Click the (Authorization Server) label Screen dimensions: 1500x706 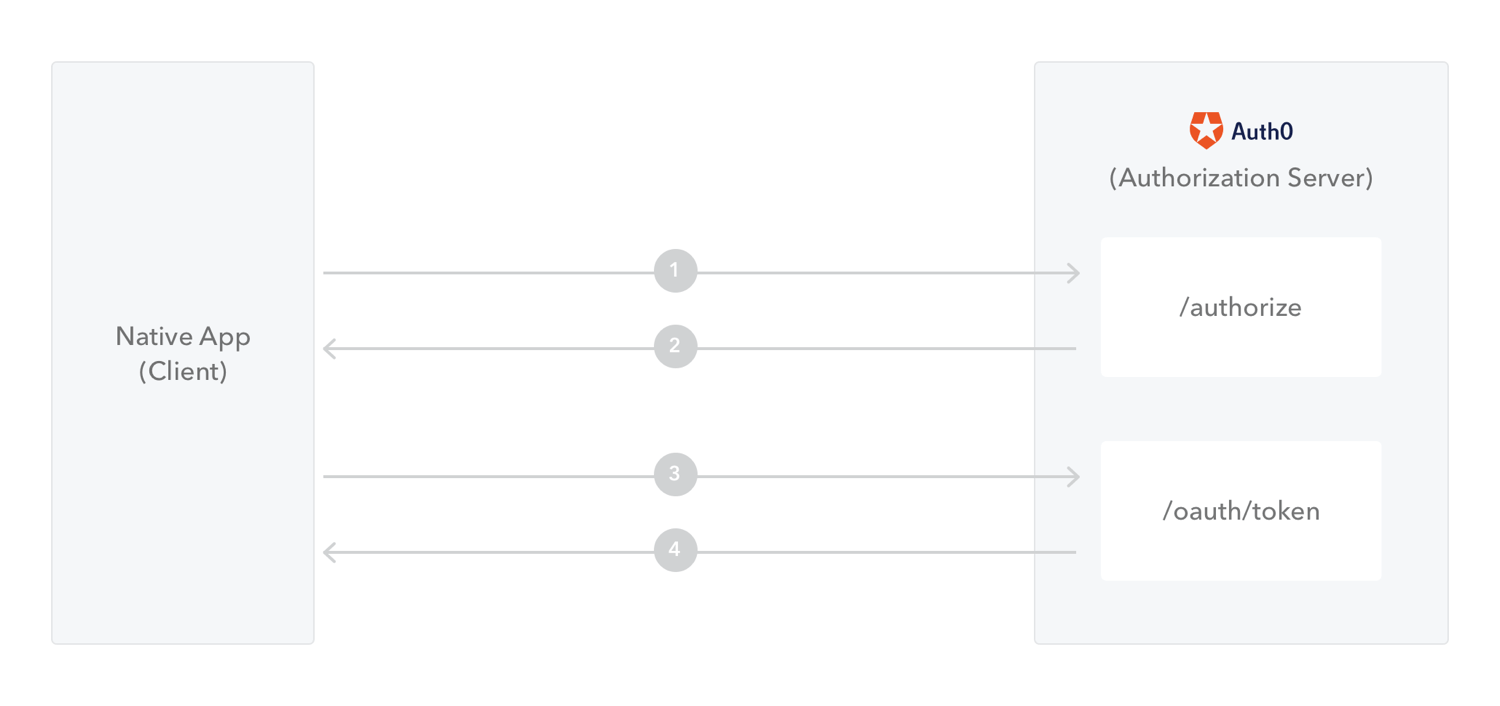tap(1241, 178)
